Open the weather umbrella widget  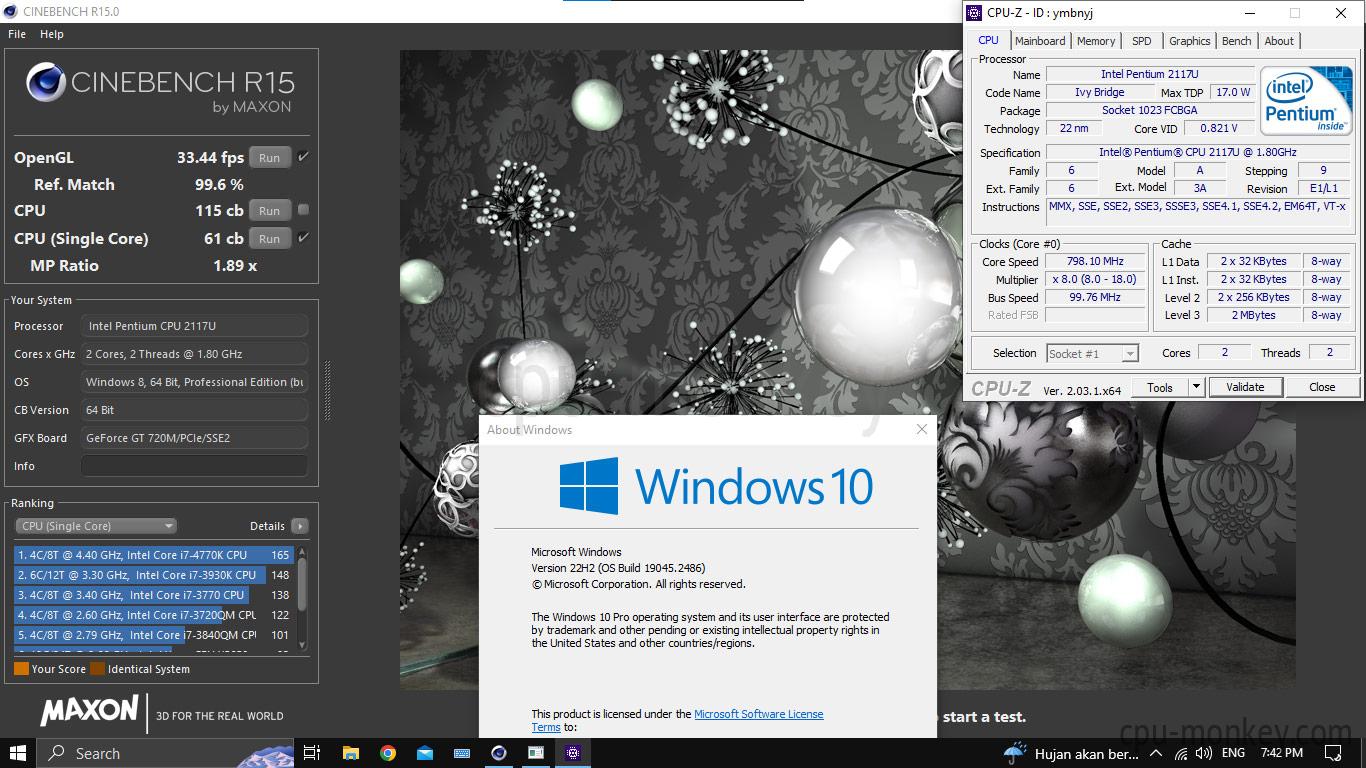coord(1015,753)
